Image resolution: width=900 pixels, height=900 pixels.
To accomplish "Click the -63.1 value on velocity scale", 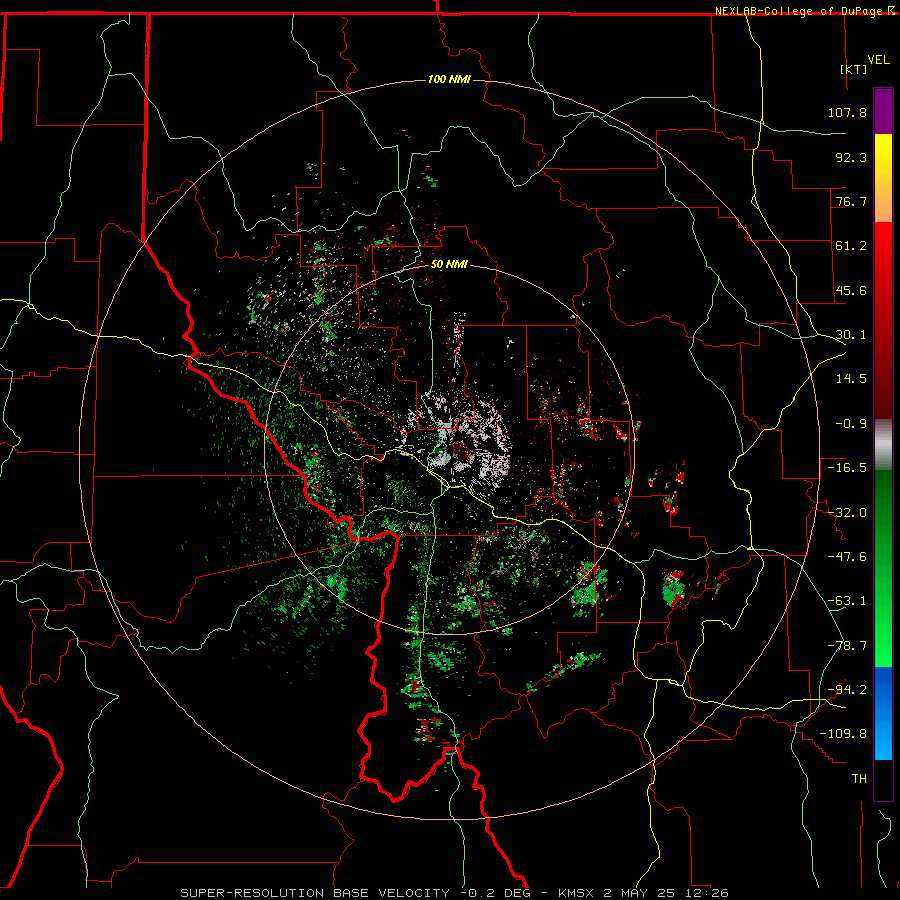I will tap(847, 600).
